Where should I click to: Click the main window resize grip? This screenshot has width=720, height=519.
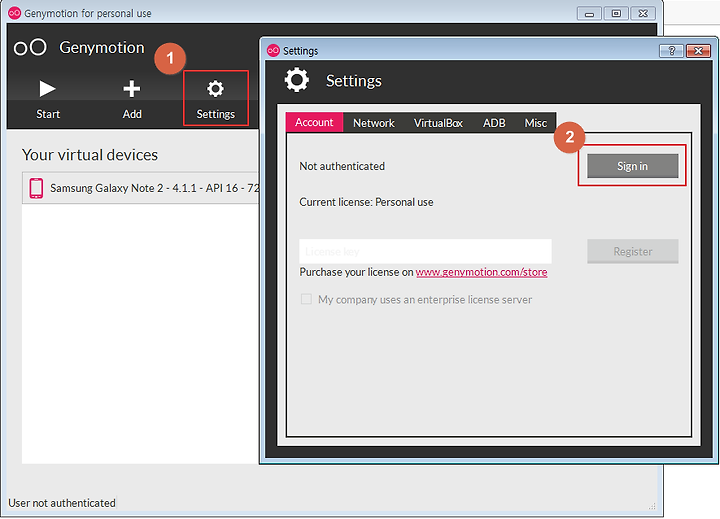pos(652,506)
